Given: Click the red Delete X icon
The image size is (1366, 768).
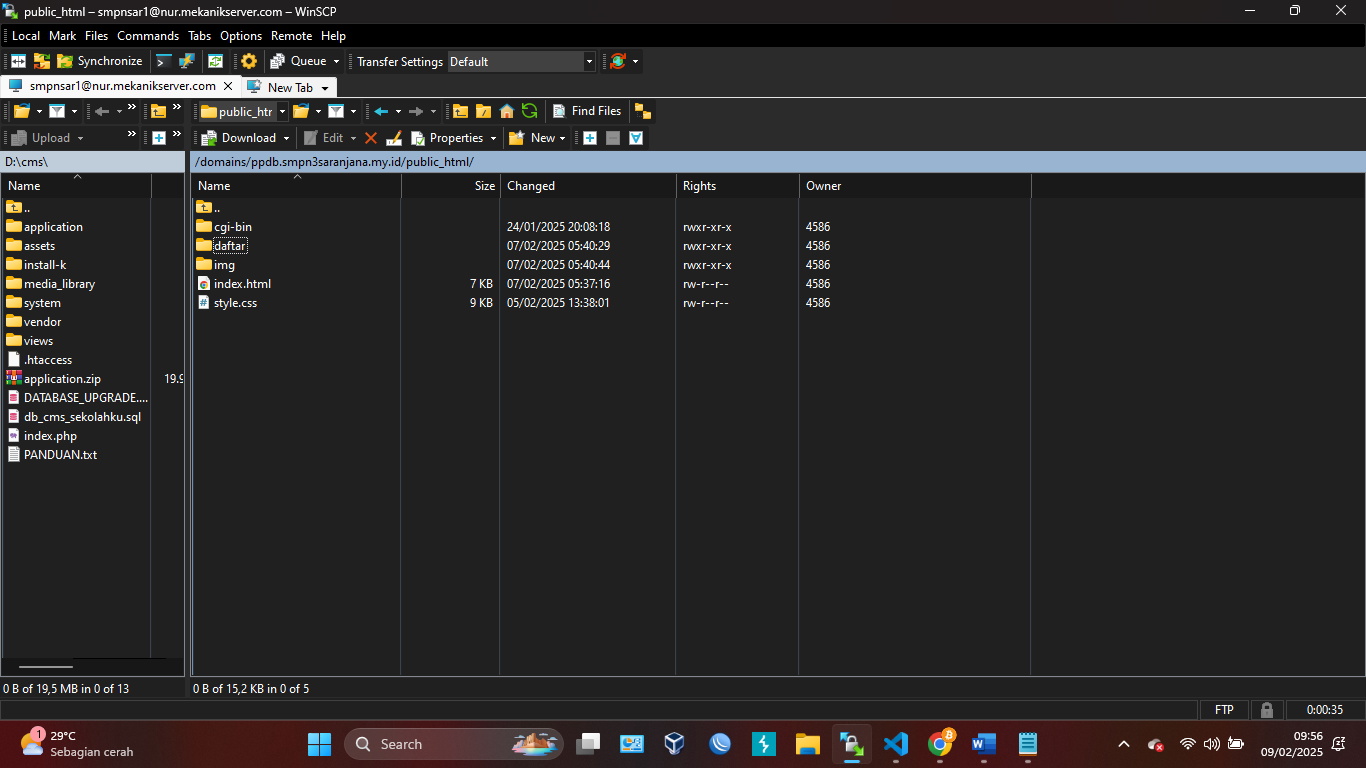Looking at the screenshot, I should click(x=371, y=138).
